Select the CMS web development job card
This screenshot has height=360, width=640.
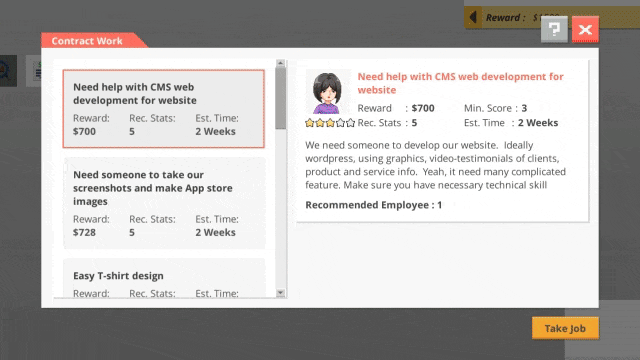[x=163, y=109]
